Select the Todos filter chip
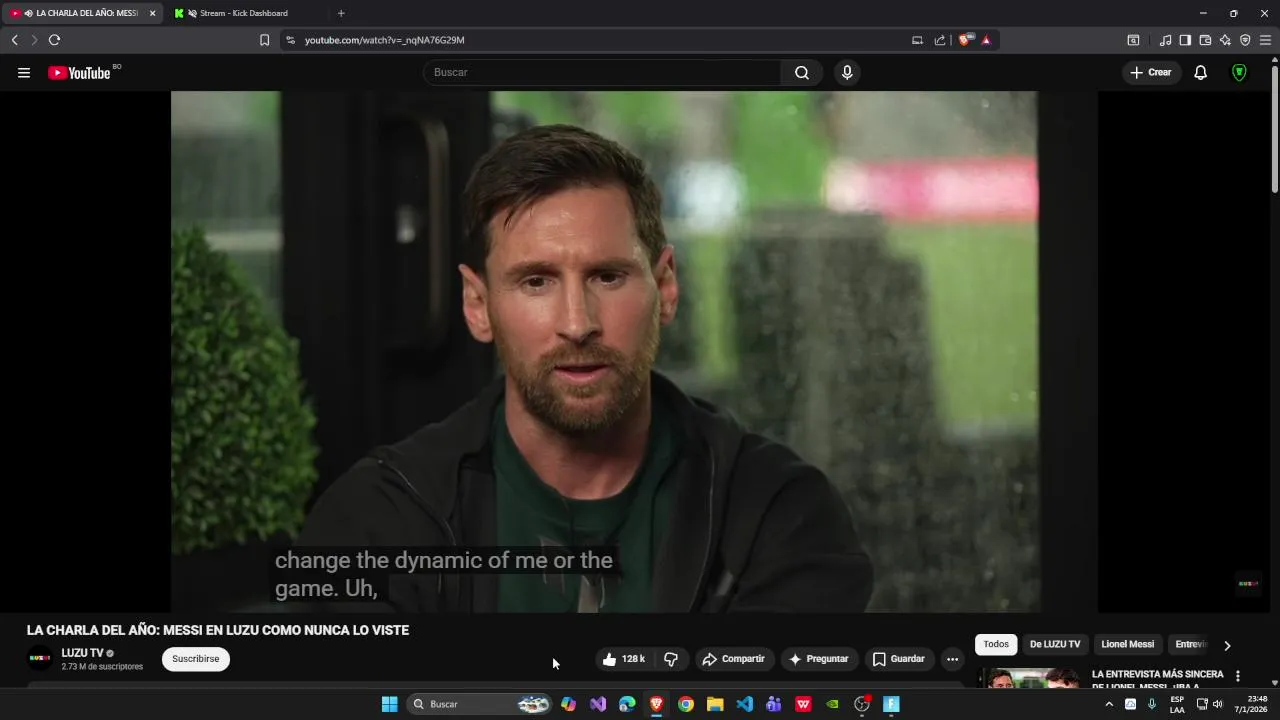 [x=996, y=645]
